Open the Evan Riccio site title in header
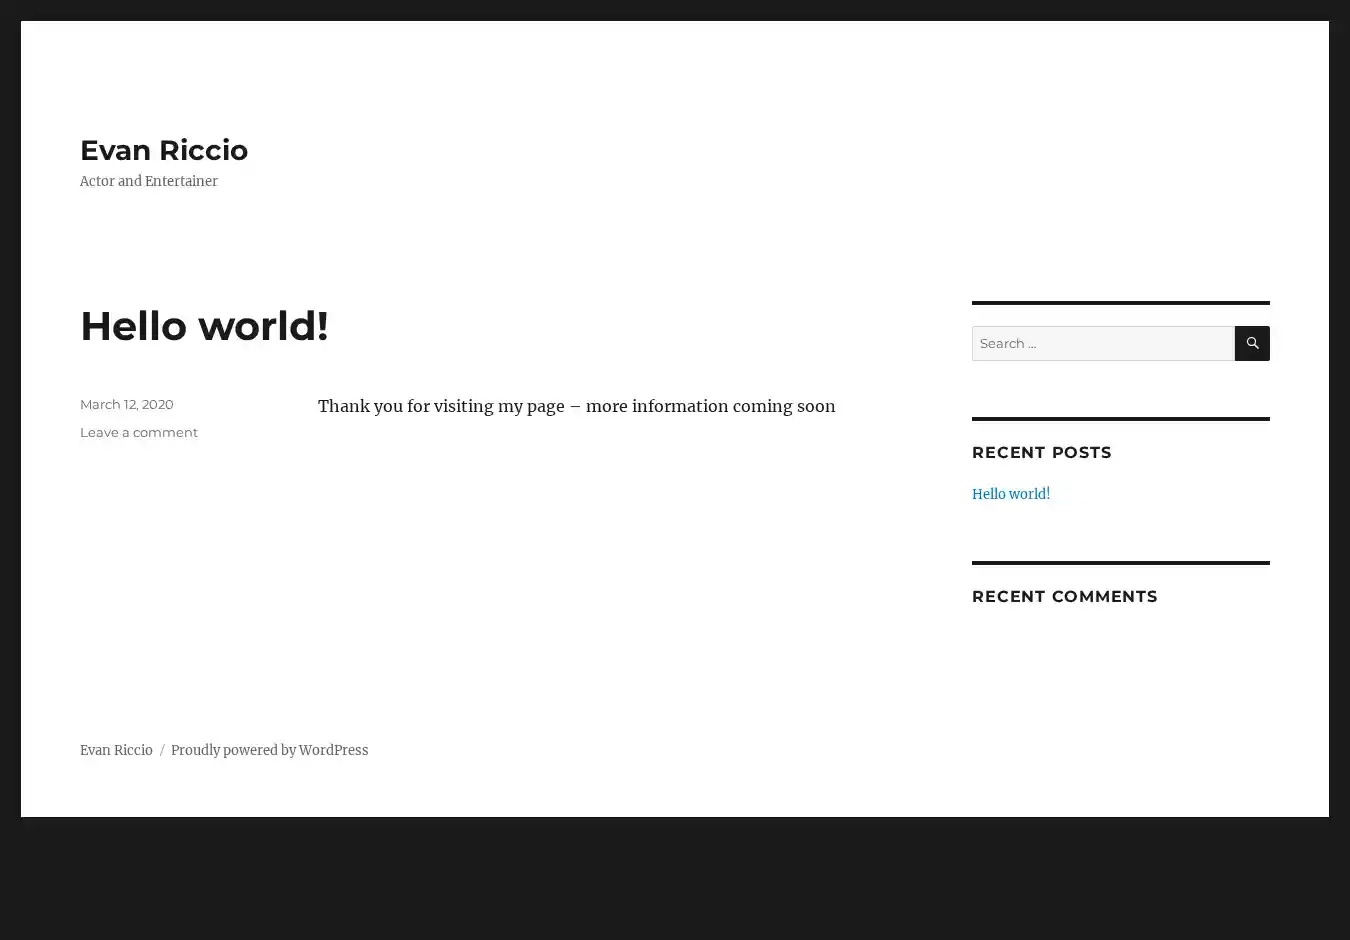 (x=164, y=150)
